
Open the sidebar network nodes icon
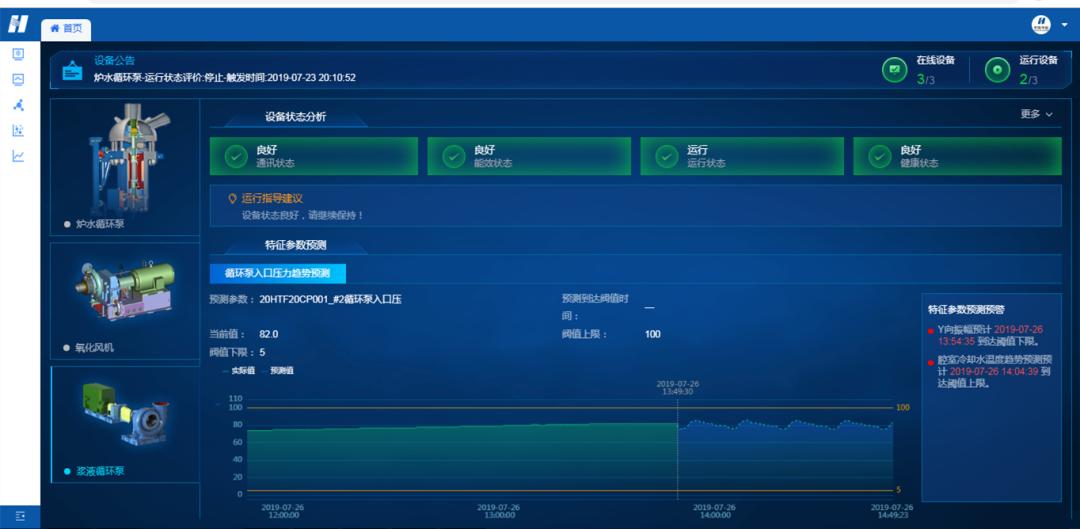[x=19, y=105]
